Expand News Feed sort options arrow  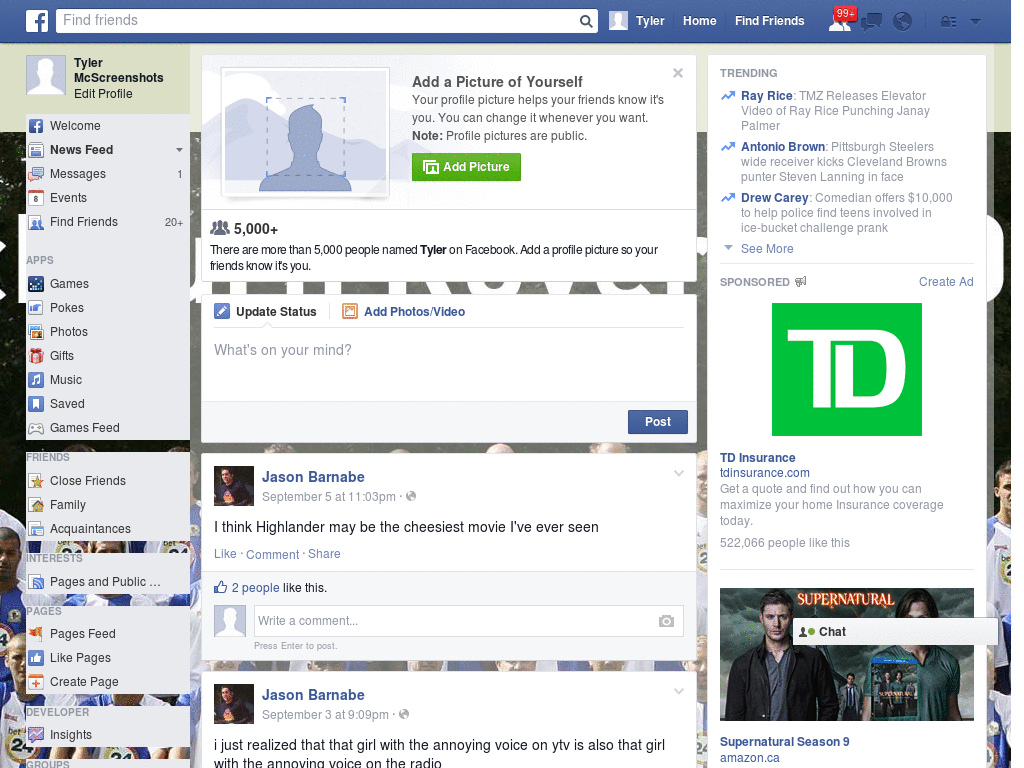coord(179,150)
